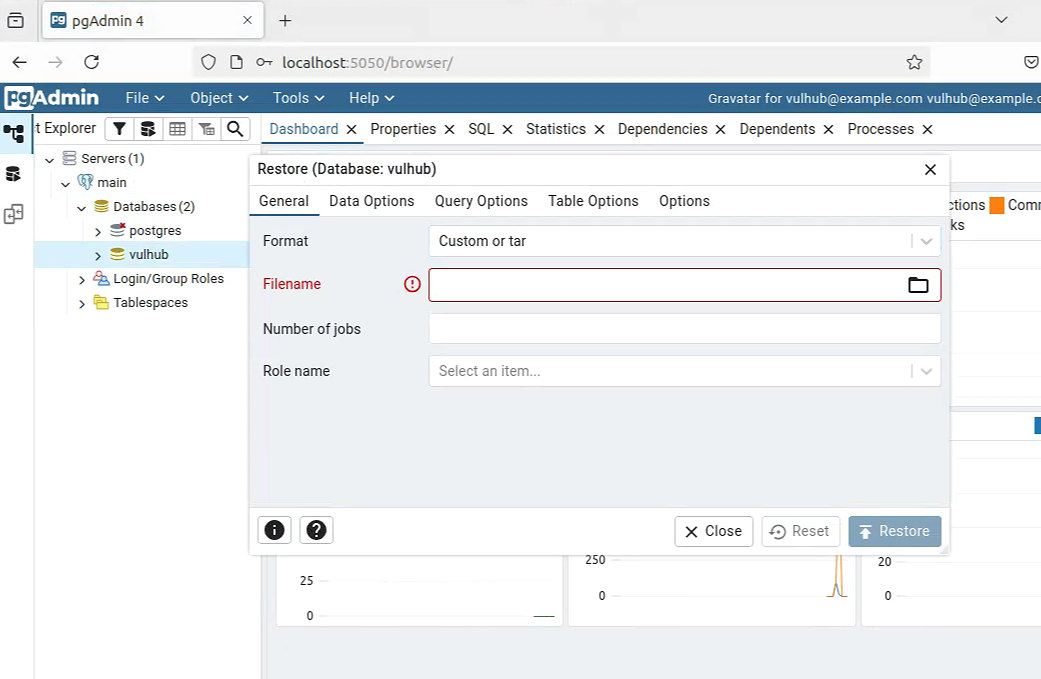The image size is (1041, 679).
Task: Close the Properties tab
Action: coord(449,129)
